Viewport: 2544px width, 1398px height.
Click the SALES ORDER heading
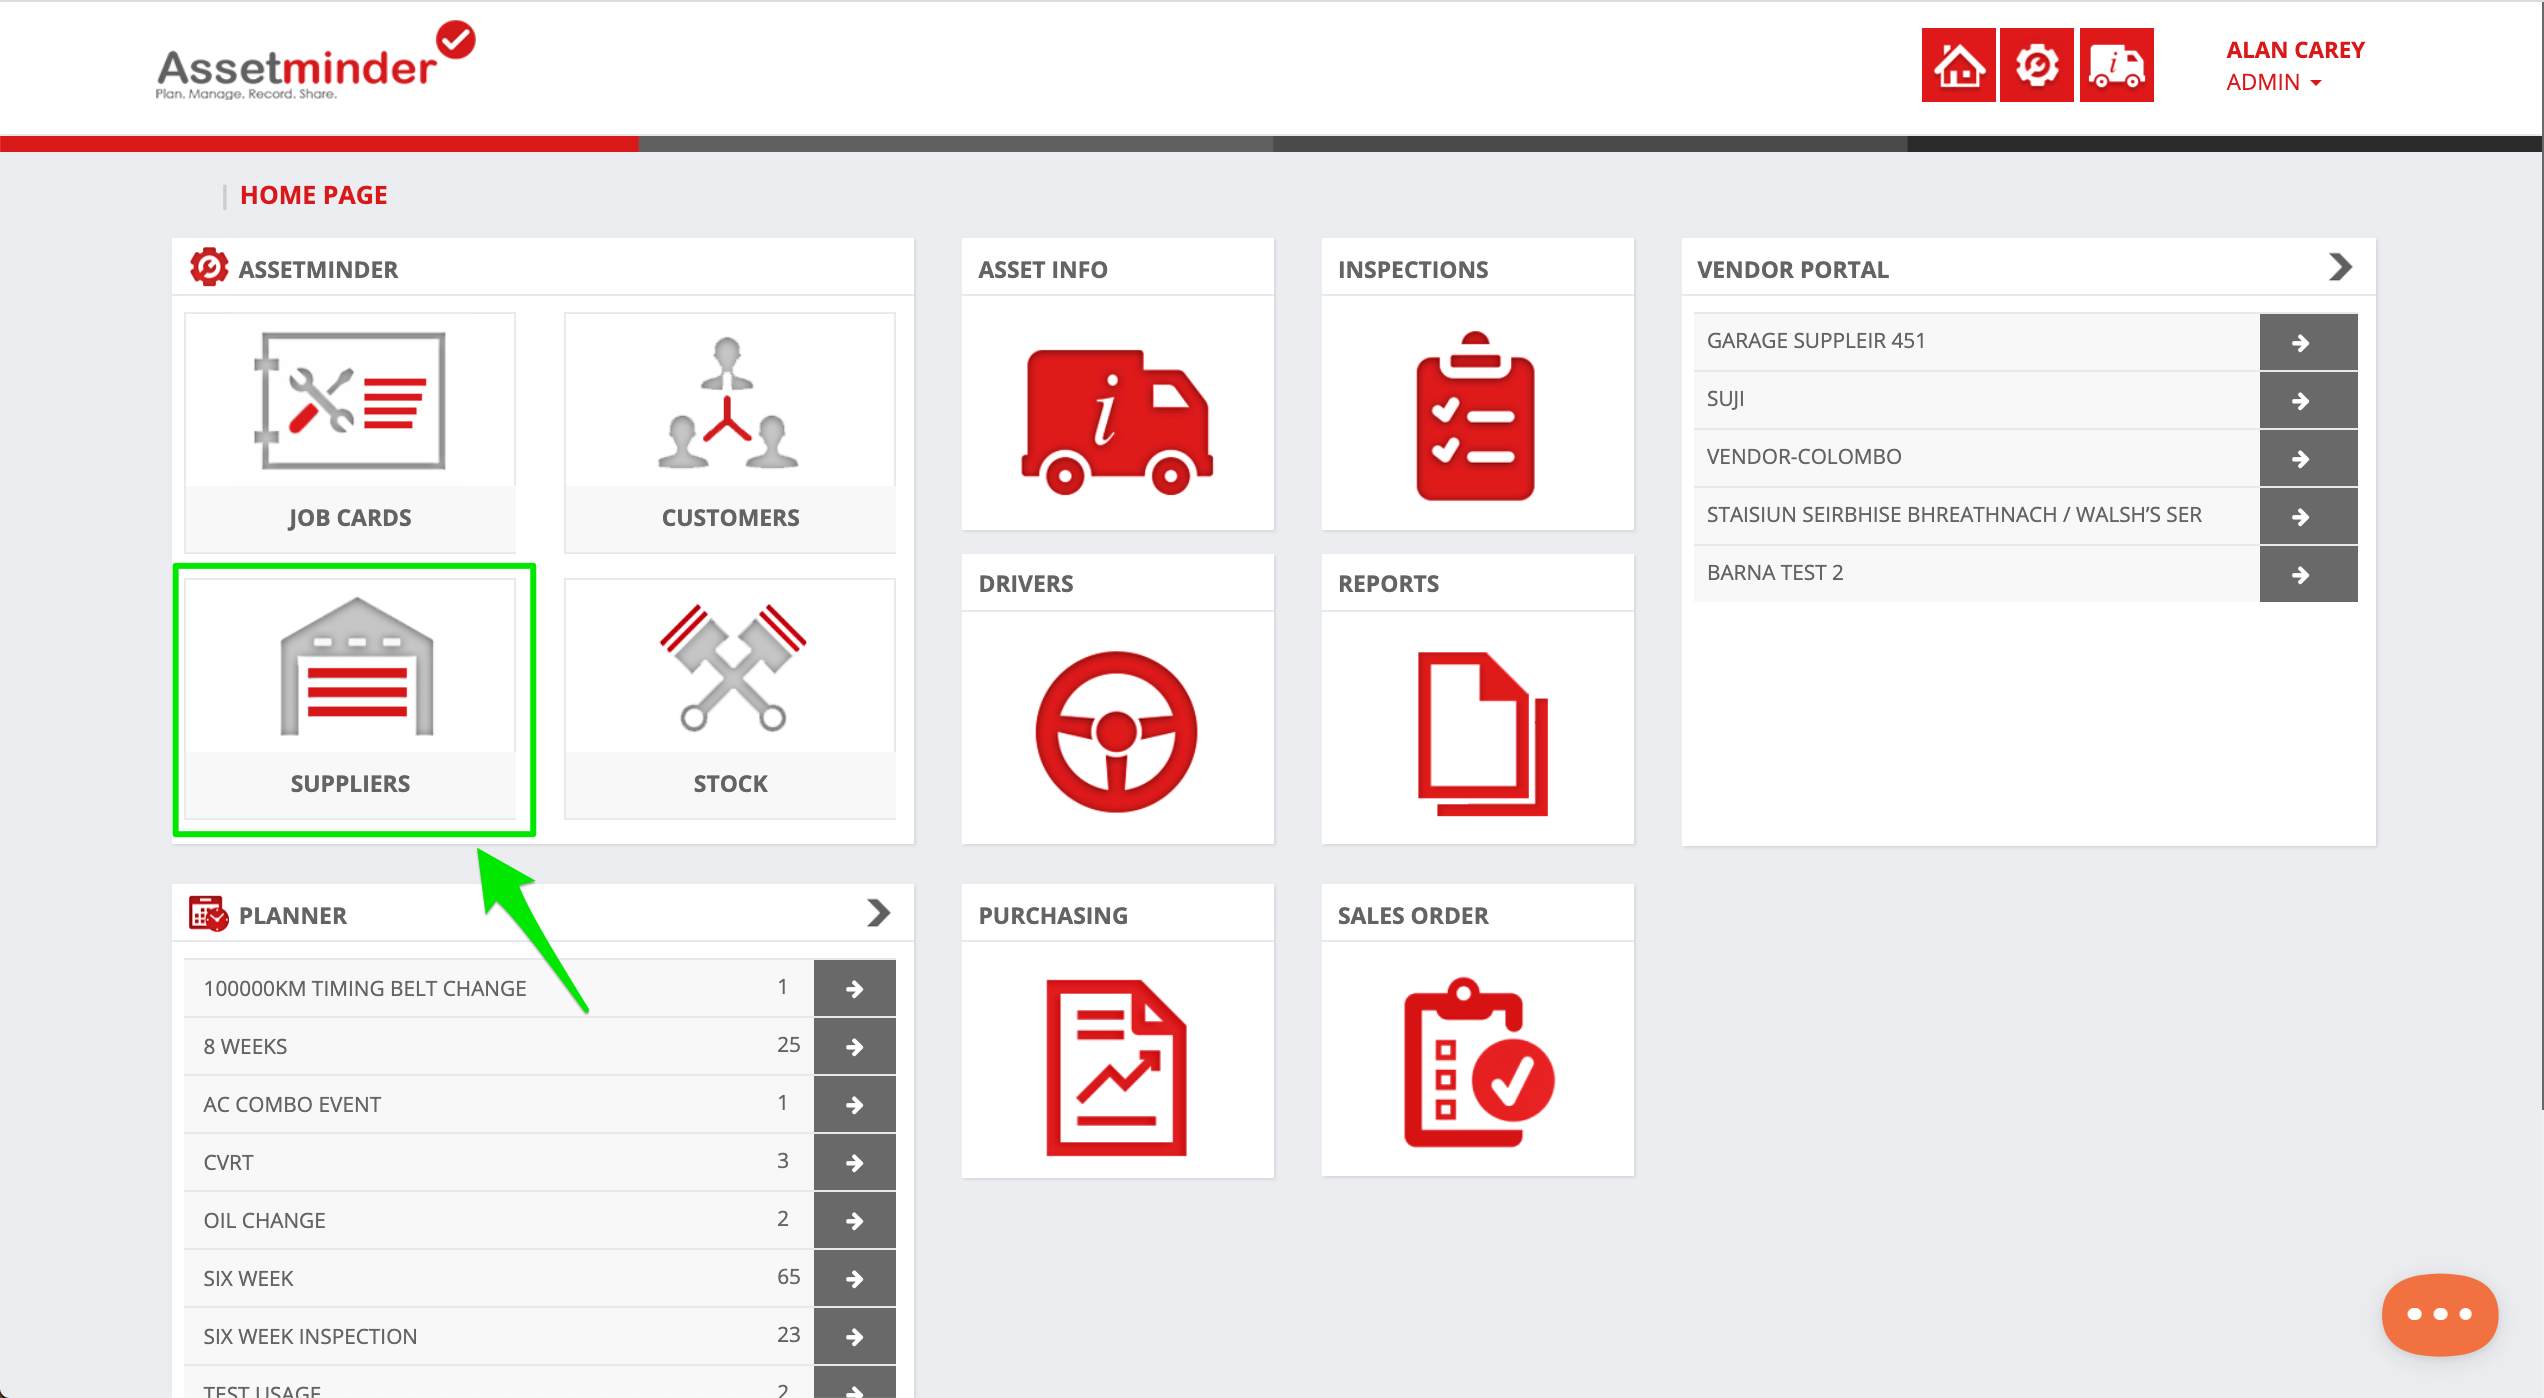(1412, 915)
